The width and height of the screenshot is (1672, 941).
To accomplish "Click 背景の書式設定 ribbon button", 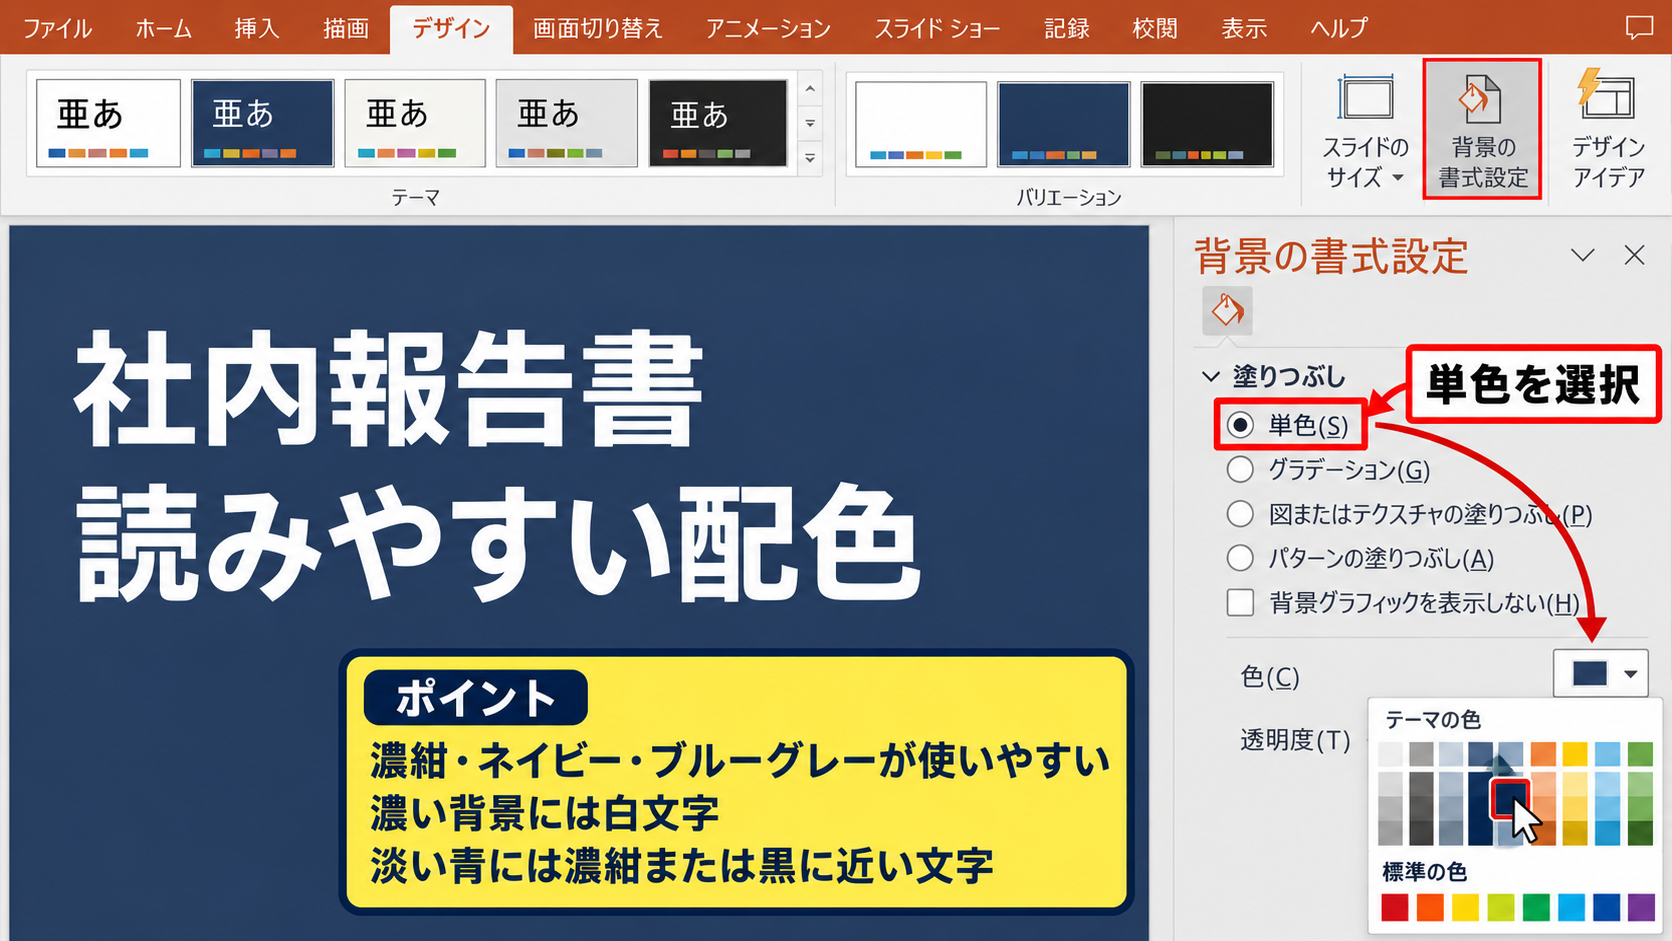I will [x=1482, y=130].
